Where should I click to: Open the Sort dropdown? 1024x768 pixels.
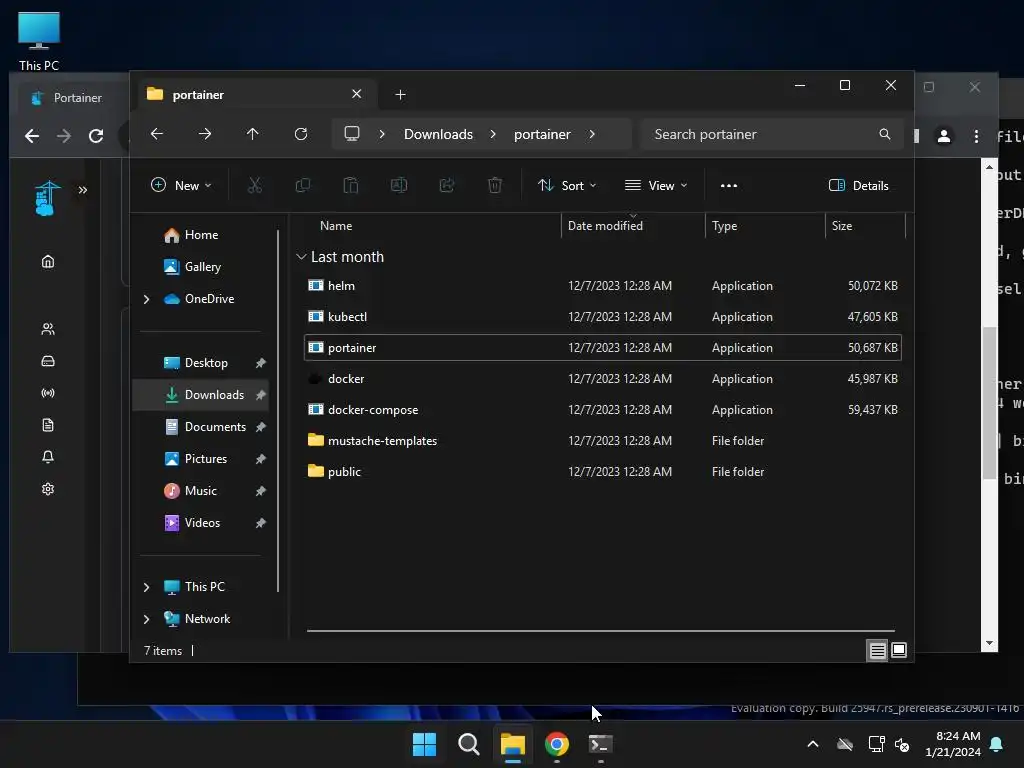click(566, 185)
